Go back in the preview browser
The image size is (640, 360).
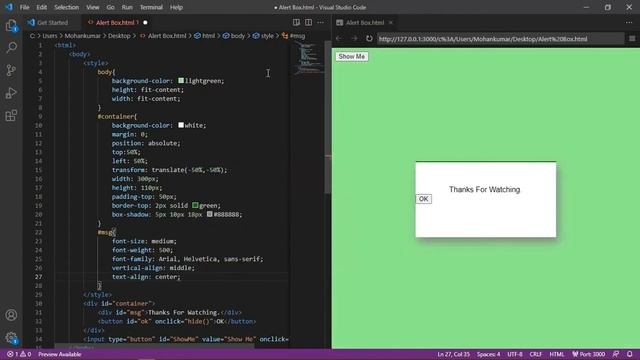click(x=339, y=38)
